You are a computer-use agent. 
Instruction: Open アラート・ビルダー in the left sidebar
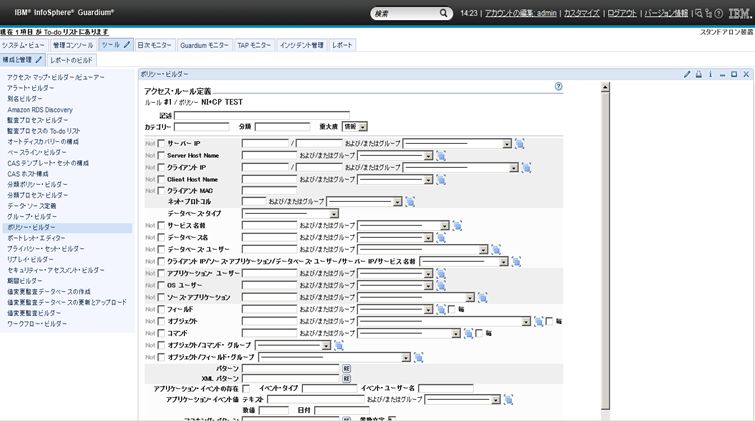[x=31, y=88]
